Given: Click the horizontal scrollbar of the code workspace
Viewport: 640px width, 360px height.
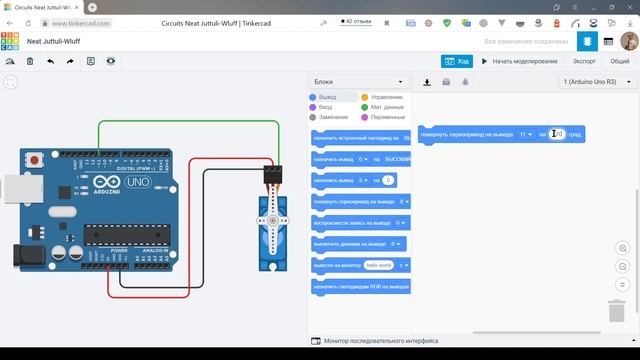Looking at the screenshot, I should point(537,333).
